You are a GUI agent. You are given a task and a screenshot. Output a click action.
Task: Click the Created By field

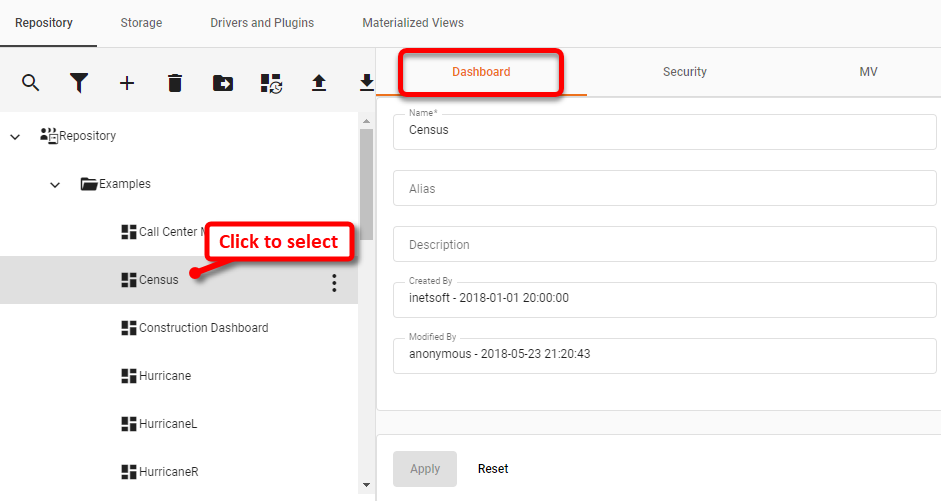click(x=664, y=299)
